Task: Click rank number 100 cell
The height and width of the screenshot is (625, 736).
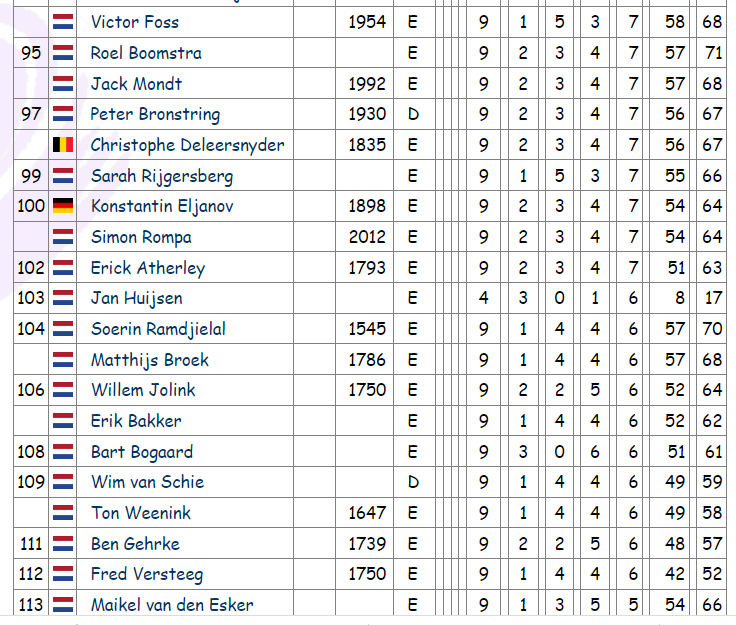Action: [31, 206]
